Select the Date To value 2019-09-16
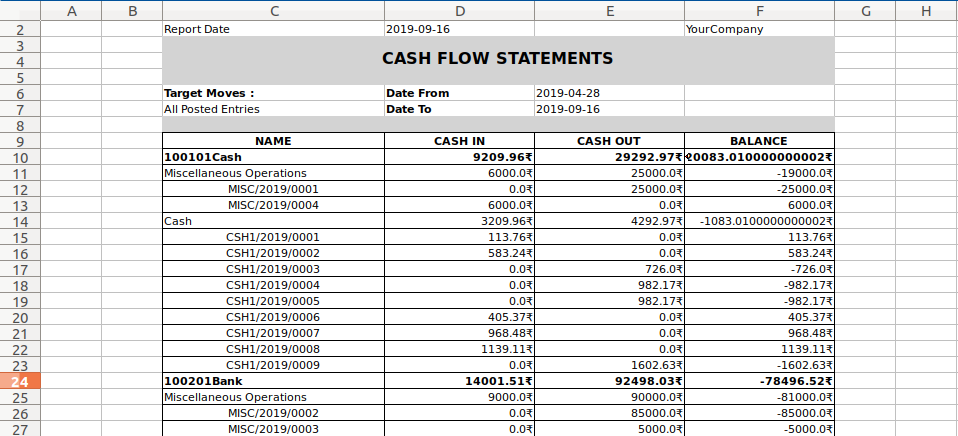The height and width of the screenshot is (436, 958). click(609, 109)
